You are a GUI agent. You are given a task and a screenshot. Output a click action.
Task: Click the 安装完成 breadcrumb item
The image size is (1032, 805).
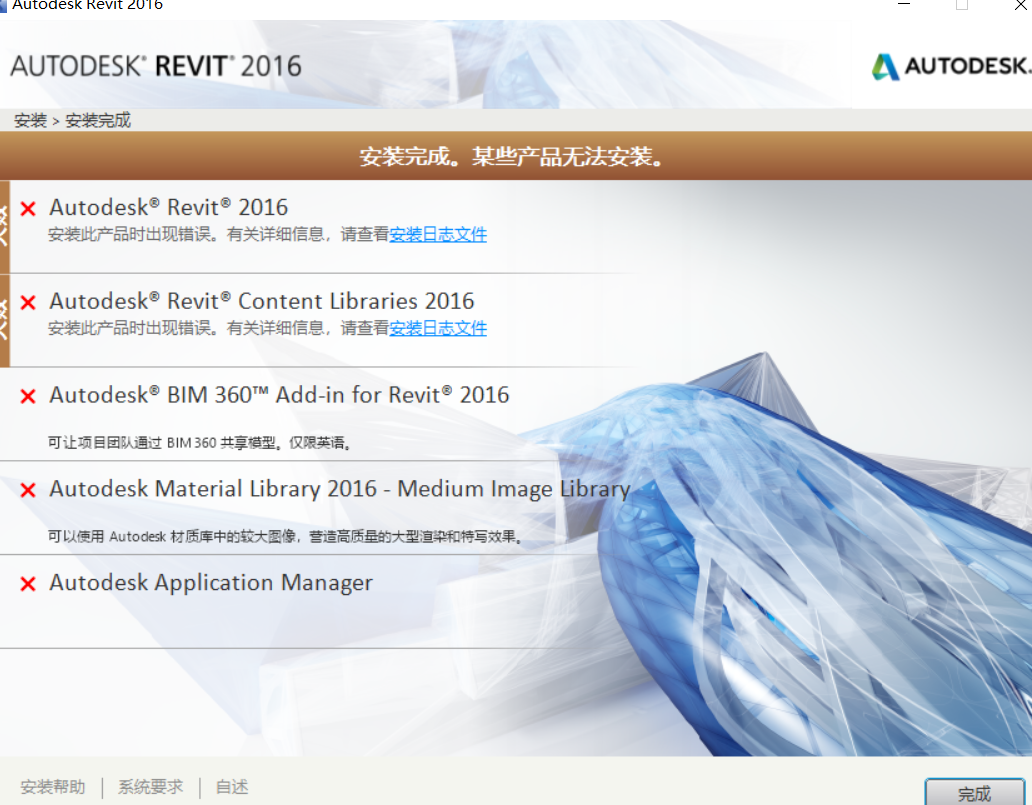pyautogui.click(x=98, y=120)
